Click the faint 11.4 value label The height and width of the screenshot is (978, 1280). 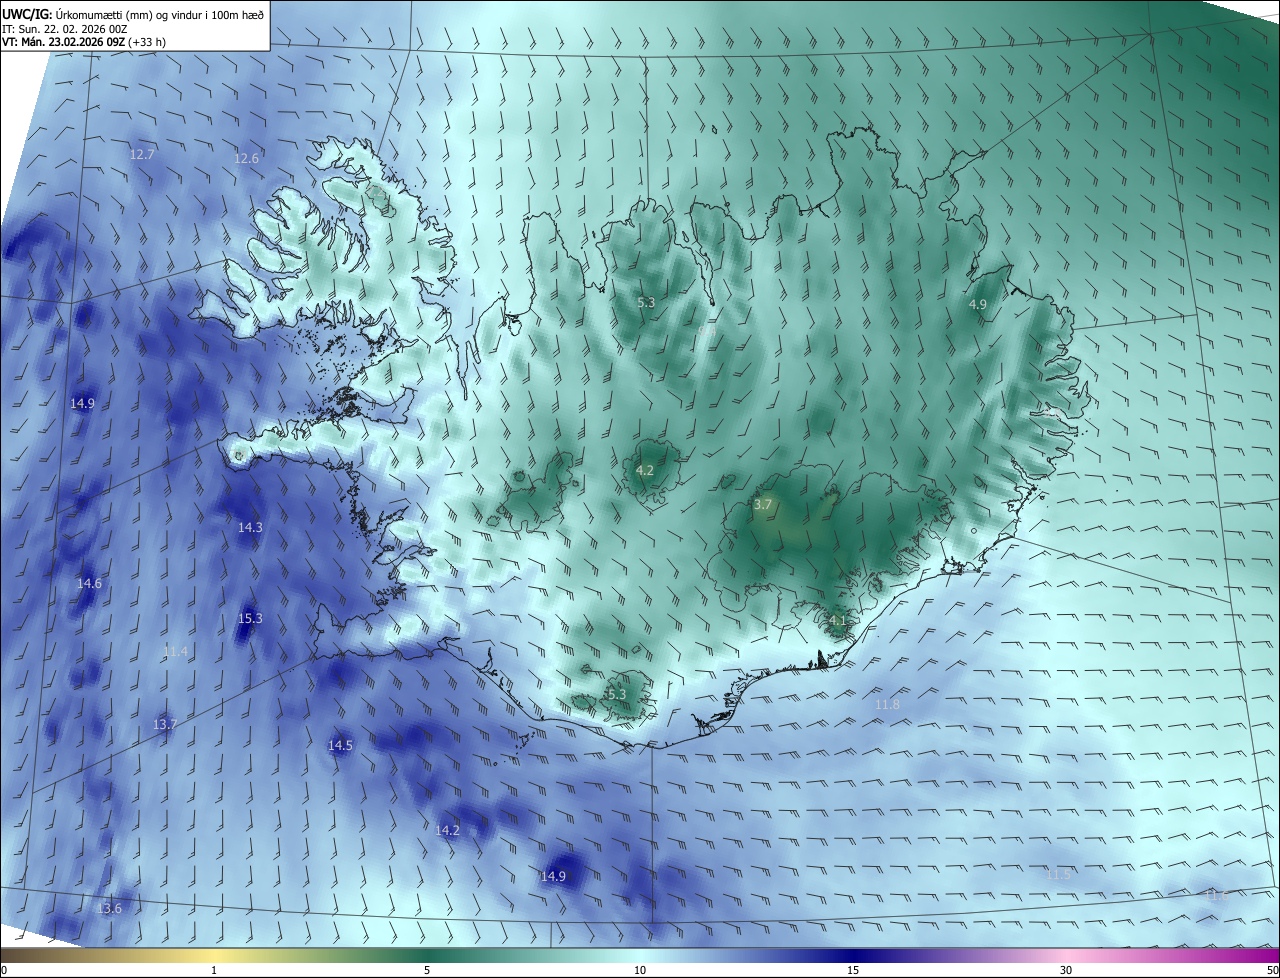pos(175,651)
